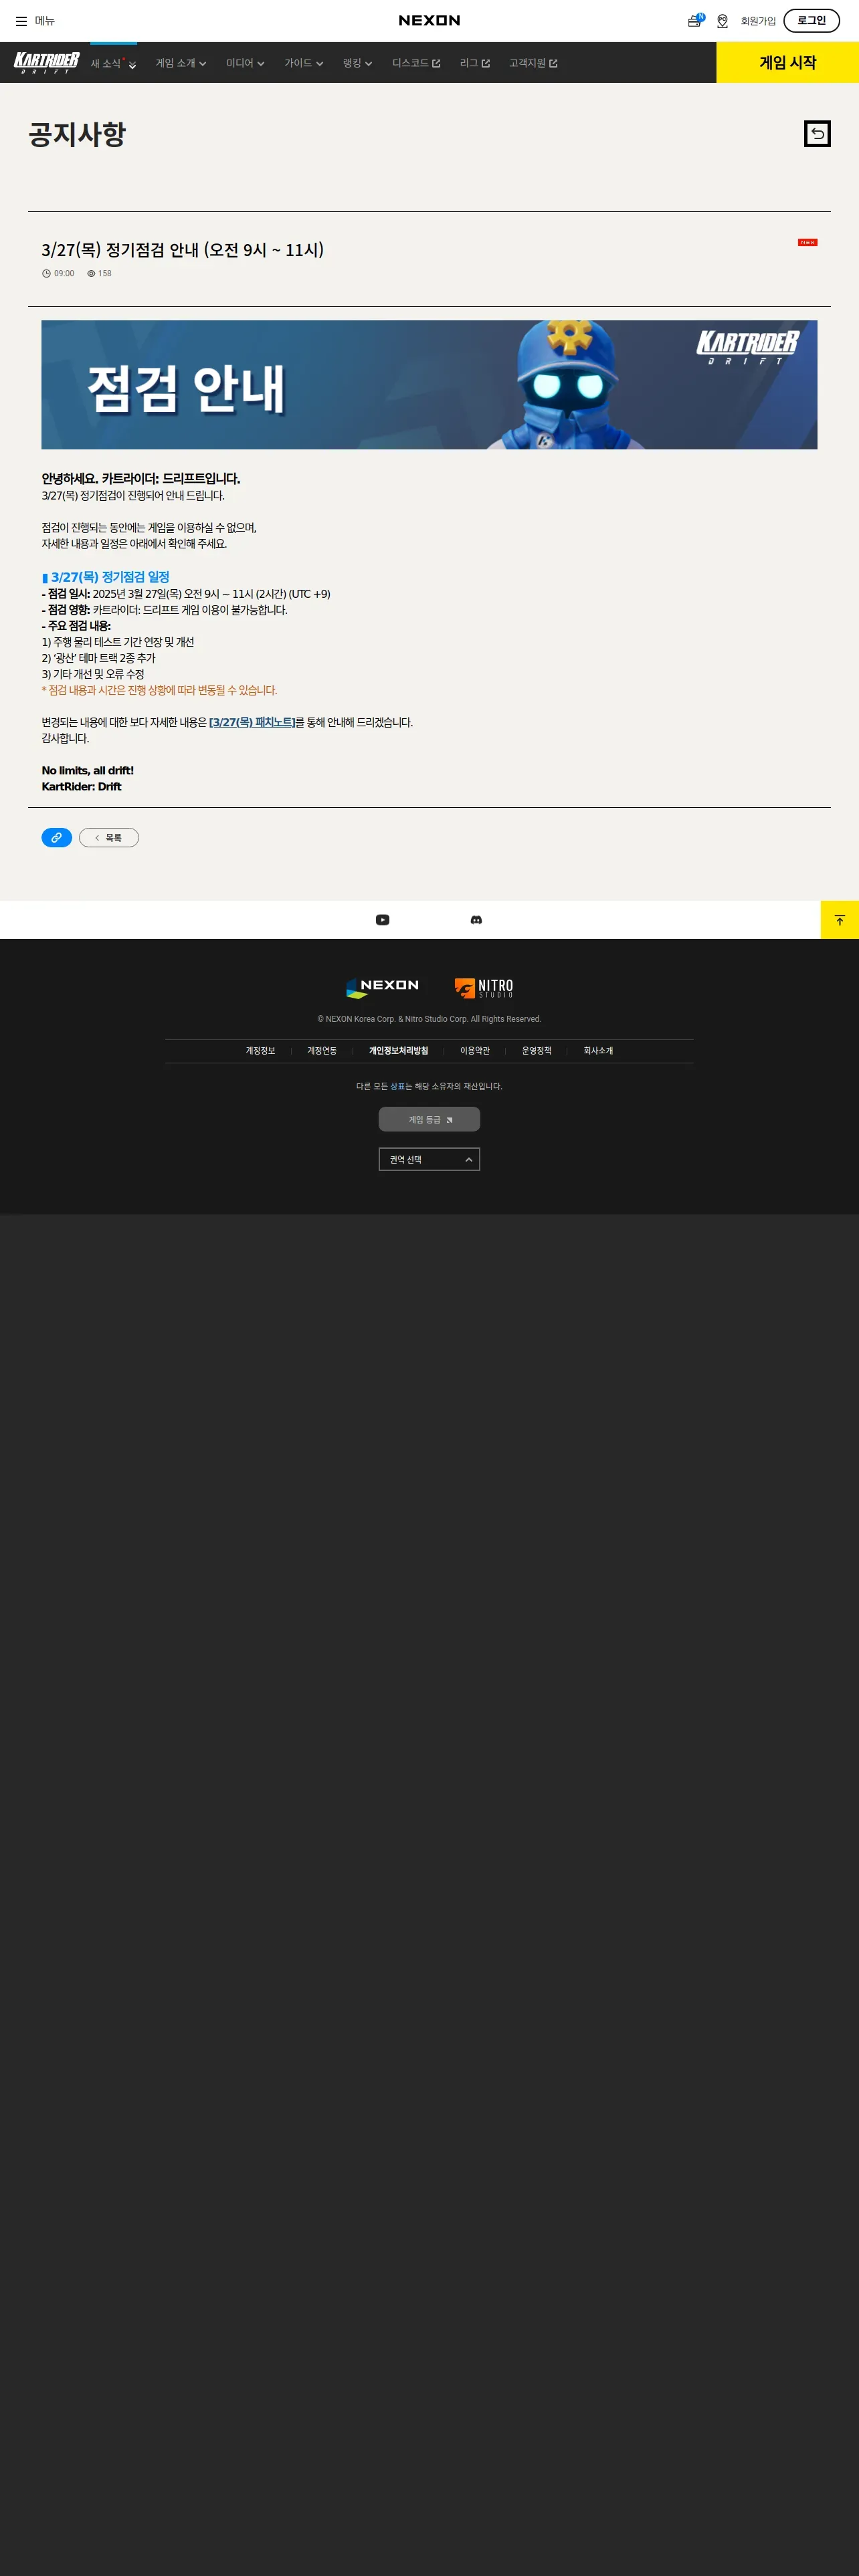Click the notice title 3/27(목) 정기점검 안내

[x=183, y=250]
